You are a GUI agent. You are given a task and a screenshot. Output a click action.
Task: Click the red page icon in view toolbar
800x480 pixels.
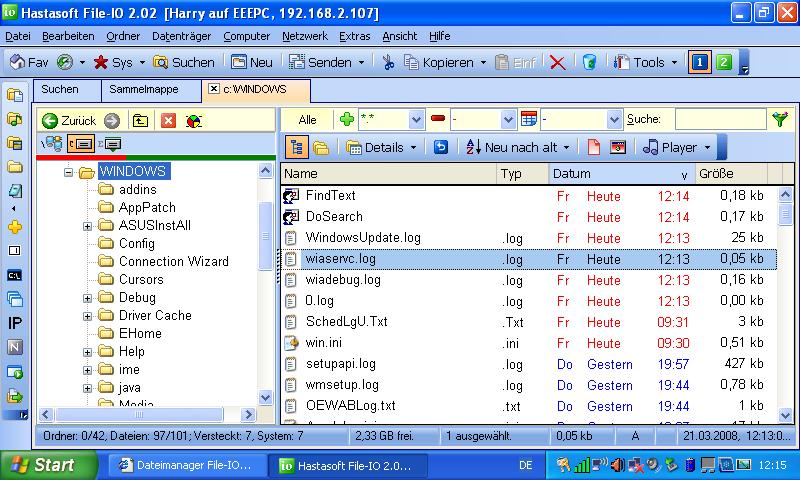pyautogui.click(x=593, y=147)
